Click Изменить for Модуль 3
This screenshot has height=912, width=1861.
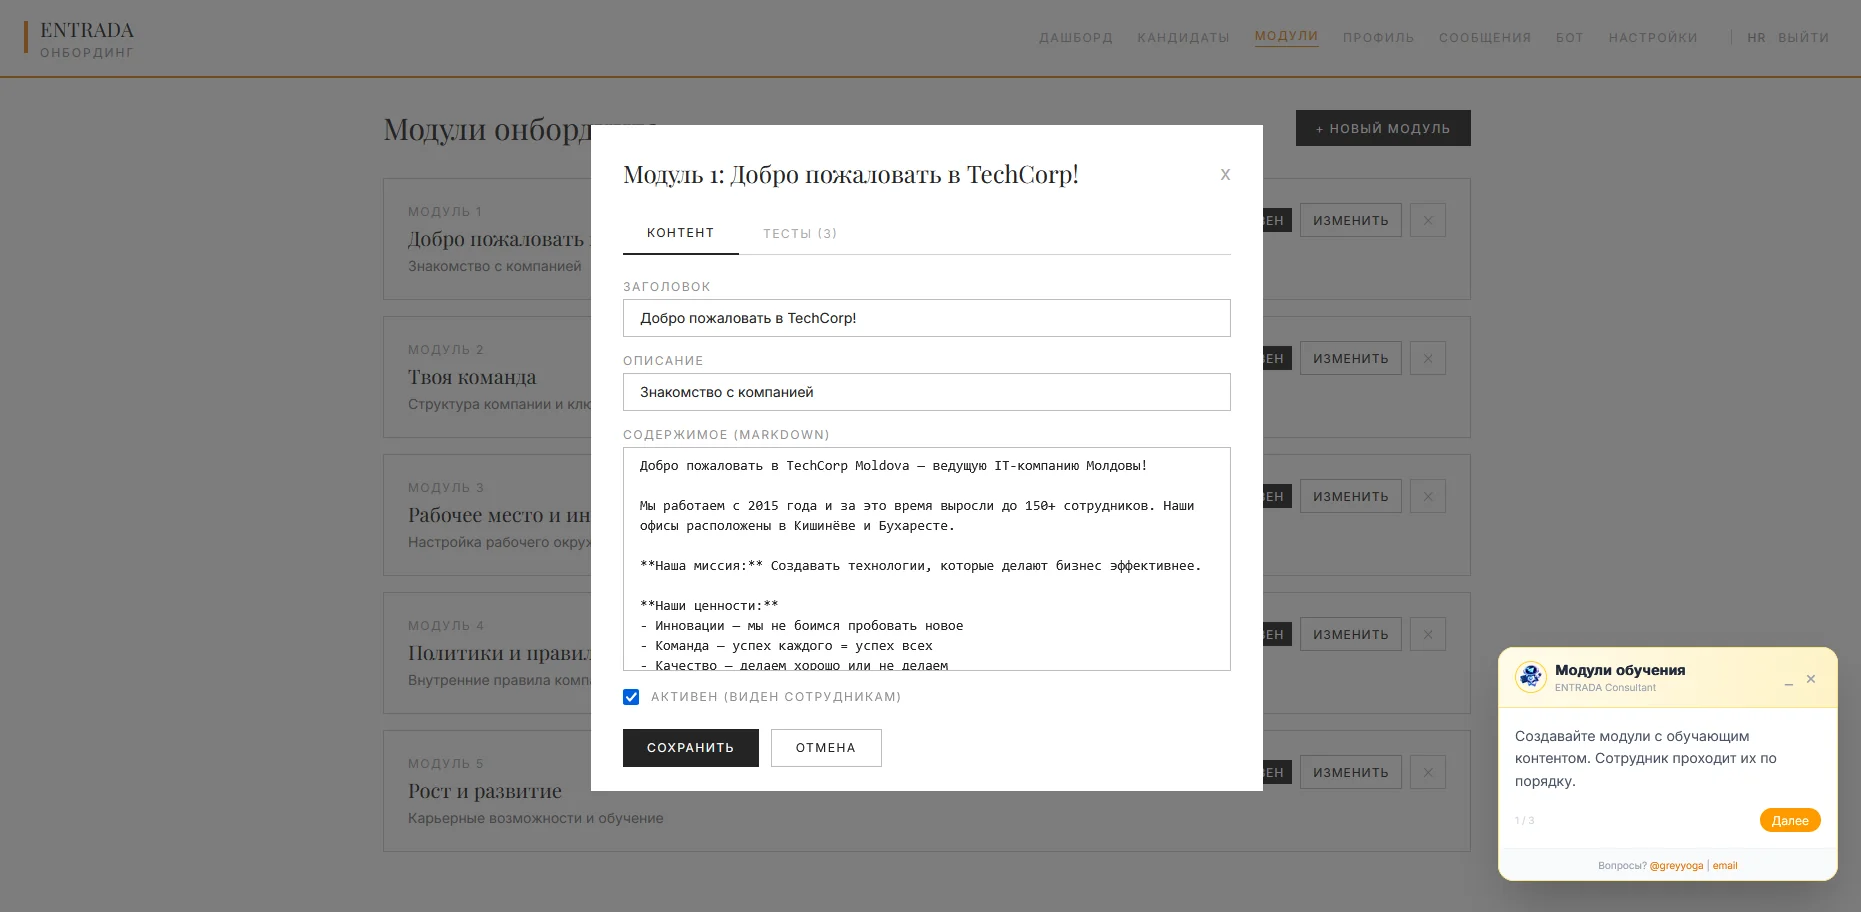(1351, 496)
